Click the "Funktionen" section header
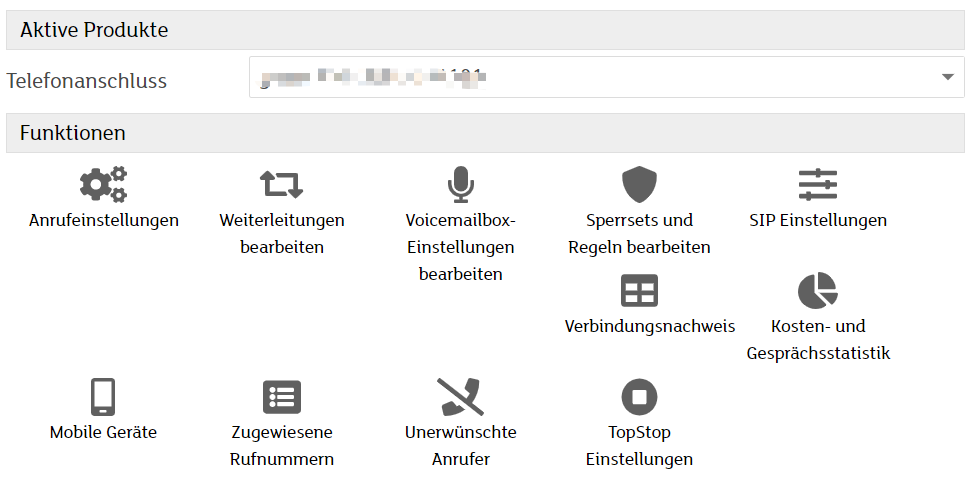The image size is (970, 492). point(72,133)
